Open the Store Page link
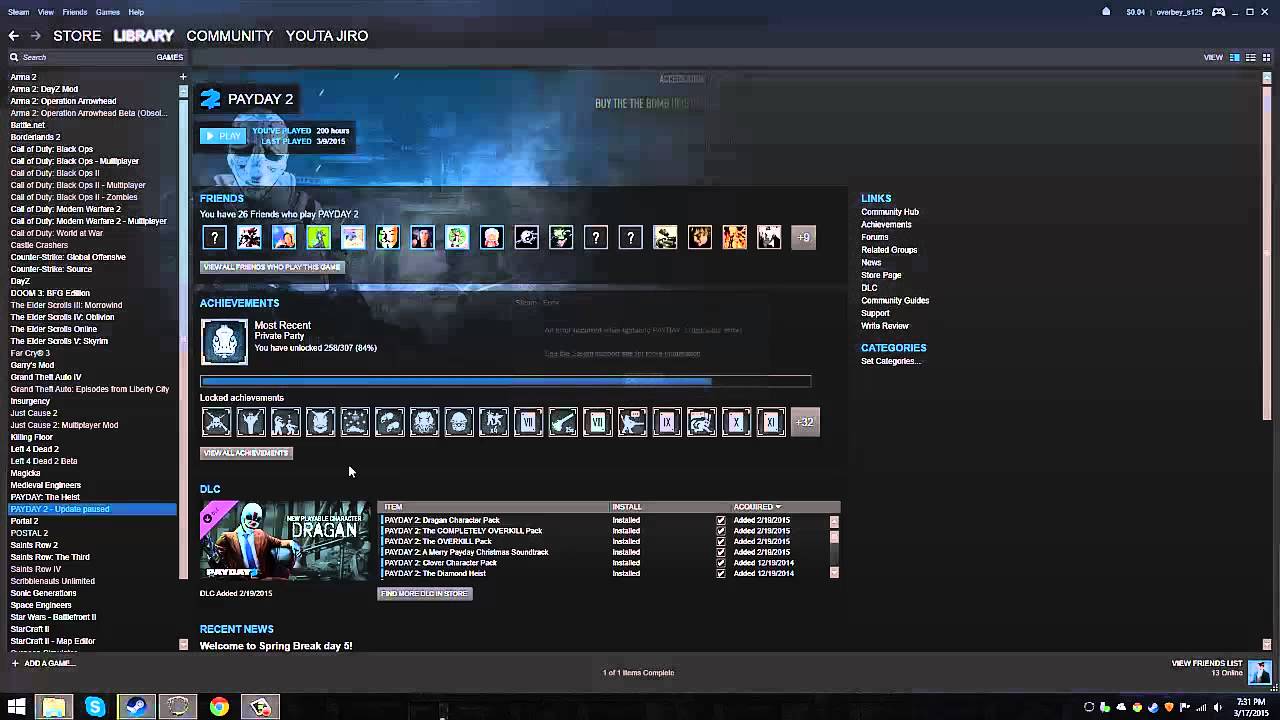Viewport: 1280px width, 720px height. click(x=881, y=275)
